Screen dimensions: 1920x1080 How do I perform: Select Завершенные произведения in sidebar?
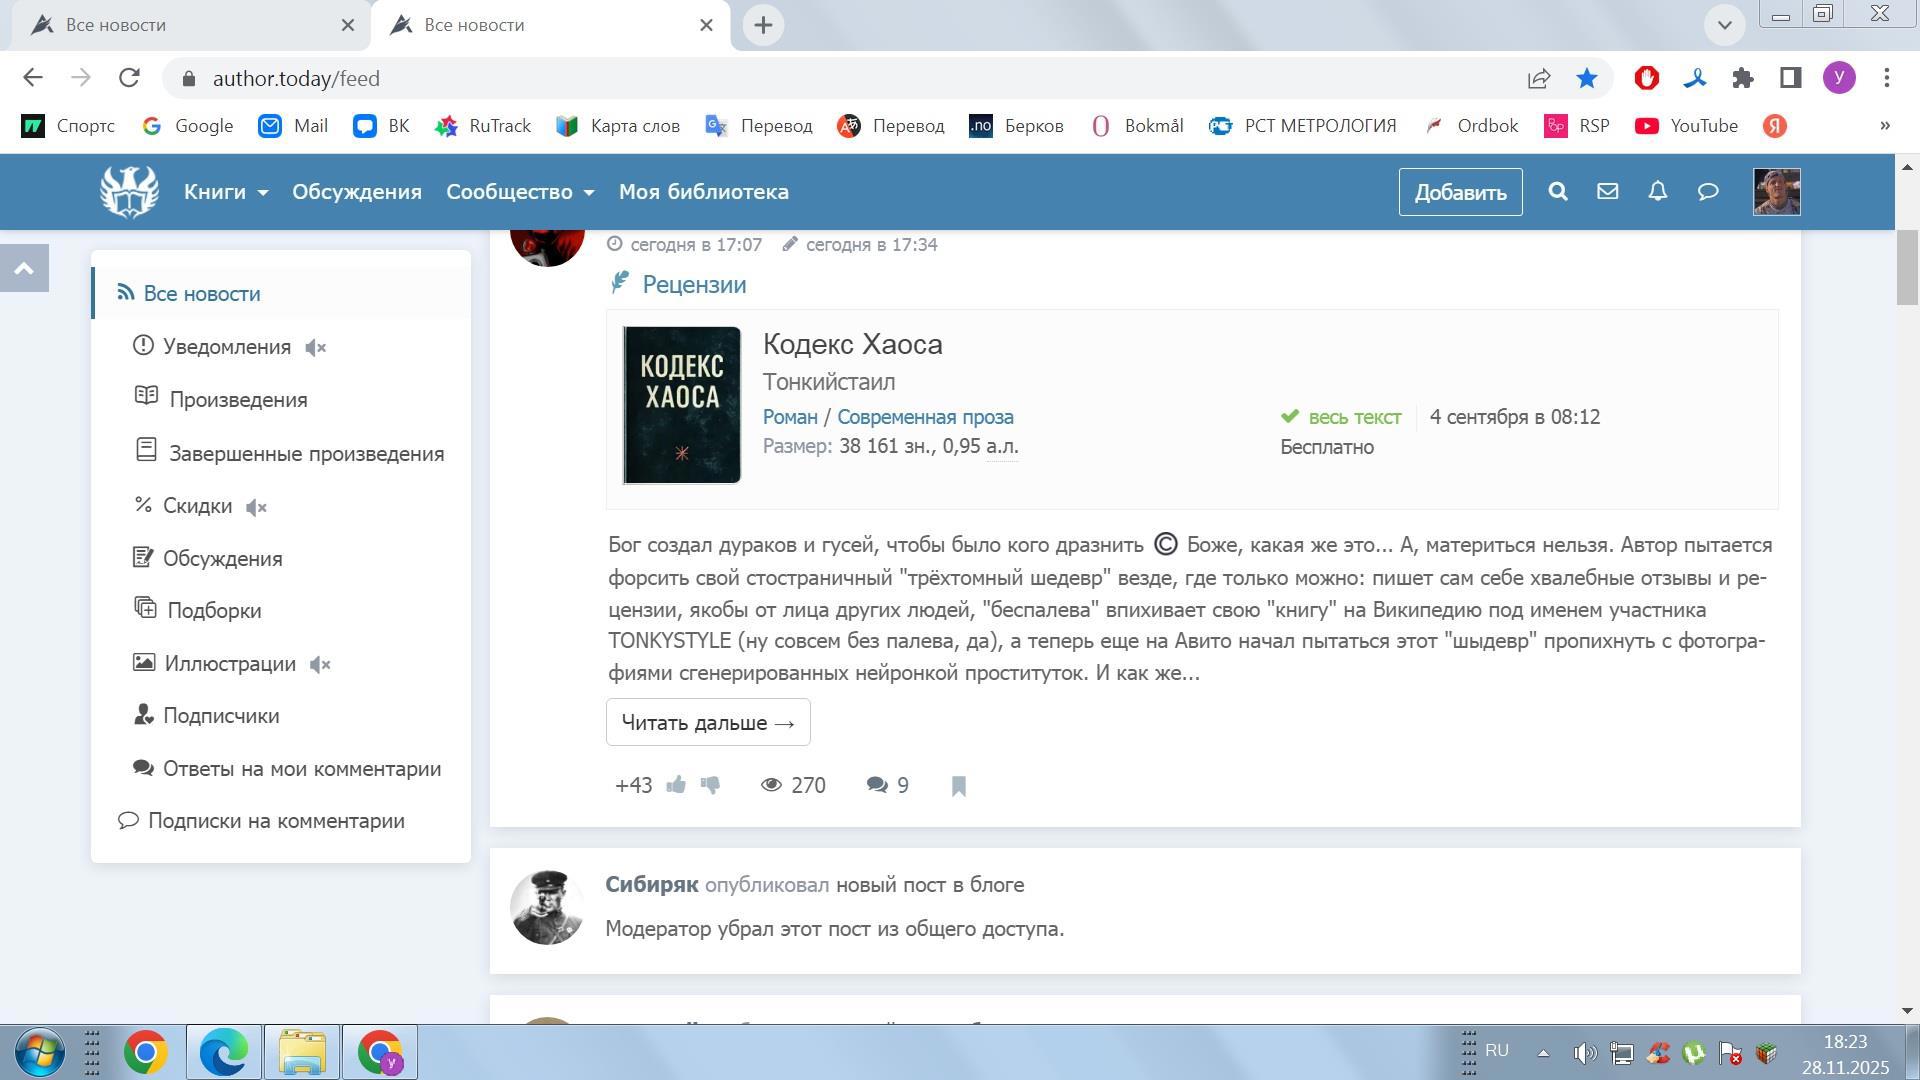click(305, 454)
